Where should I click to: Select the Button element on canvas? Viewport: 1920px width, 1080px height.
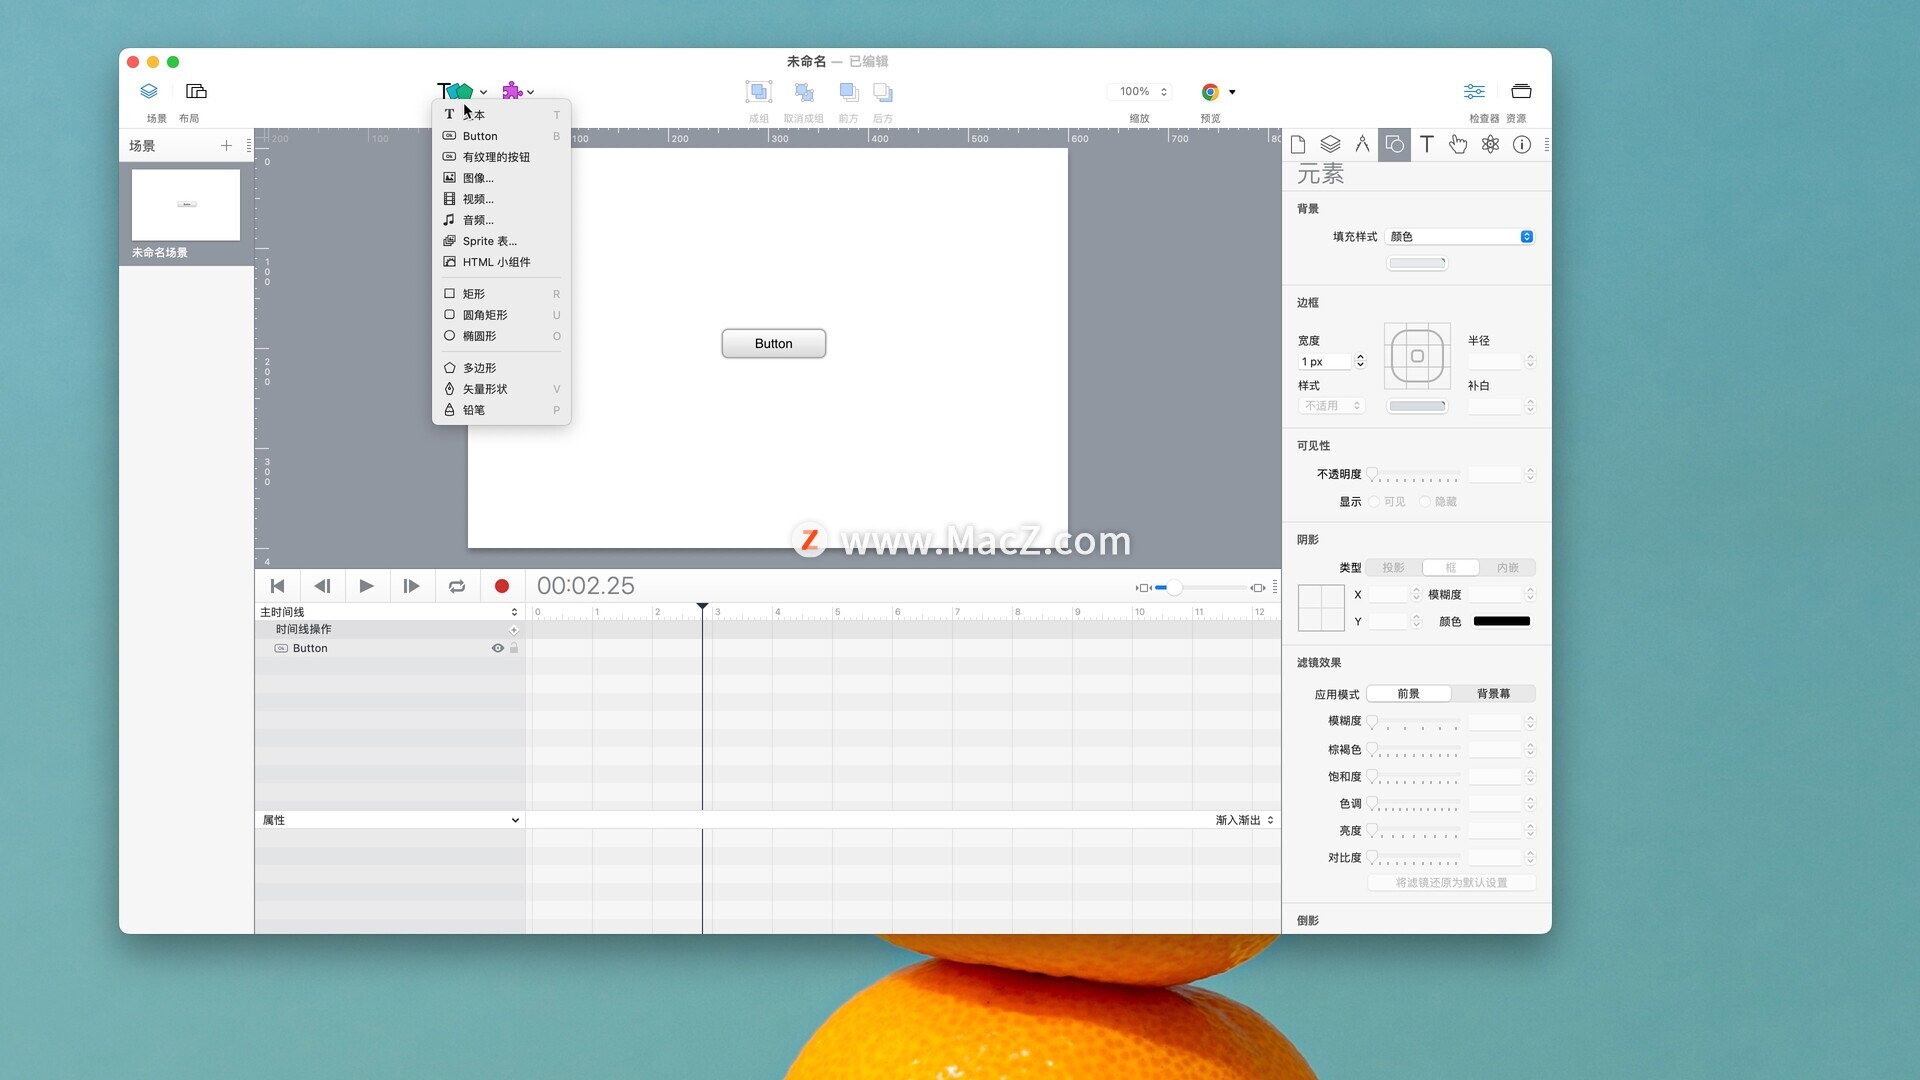coord(773,343)
